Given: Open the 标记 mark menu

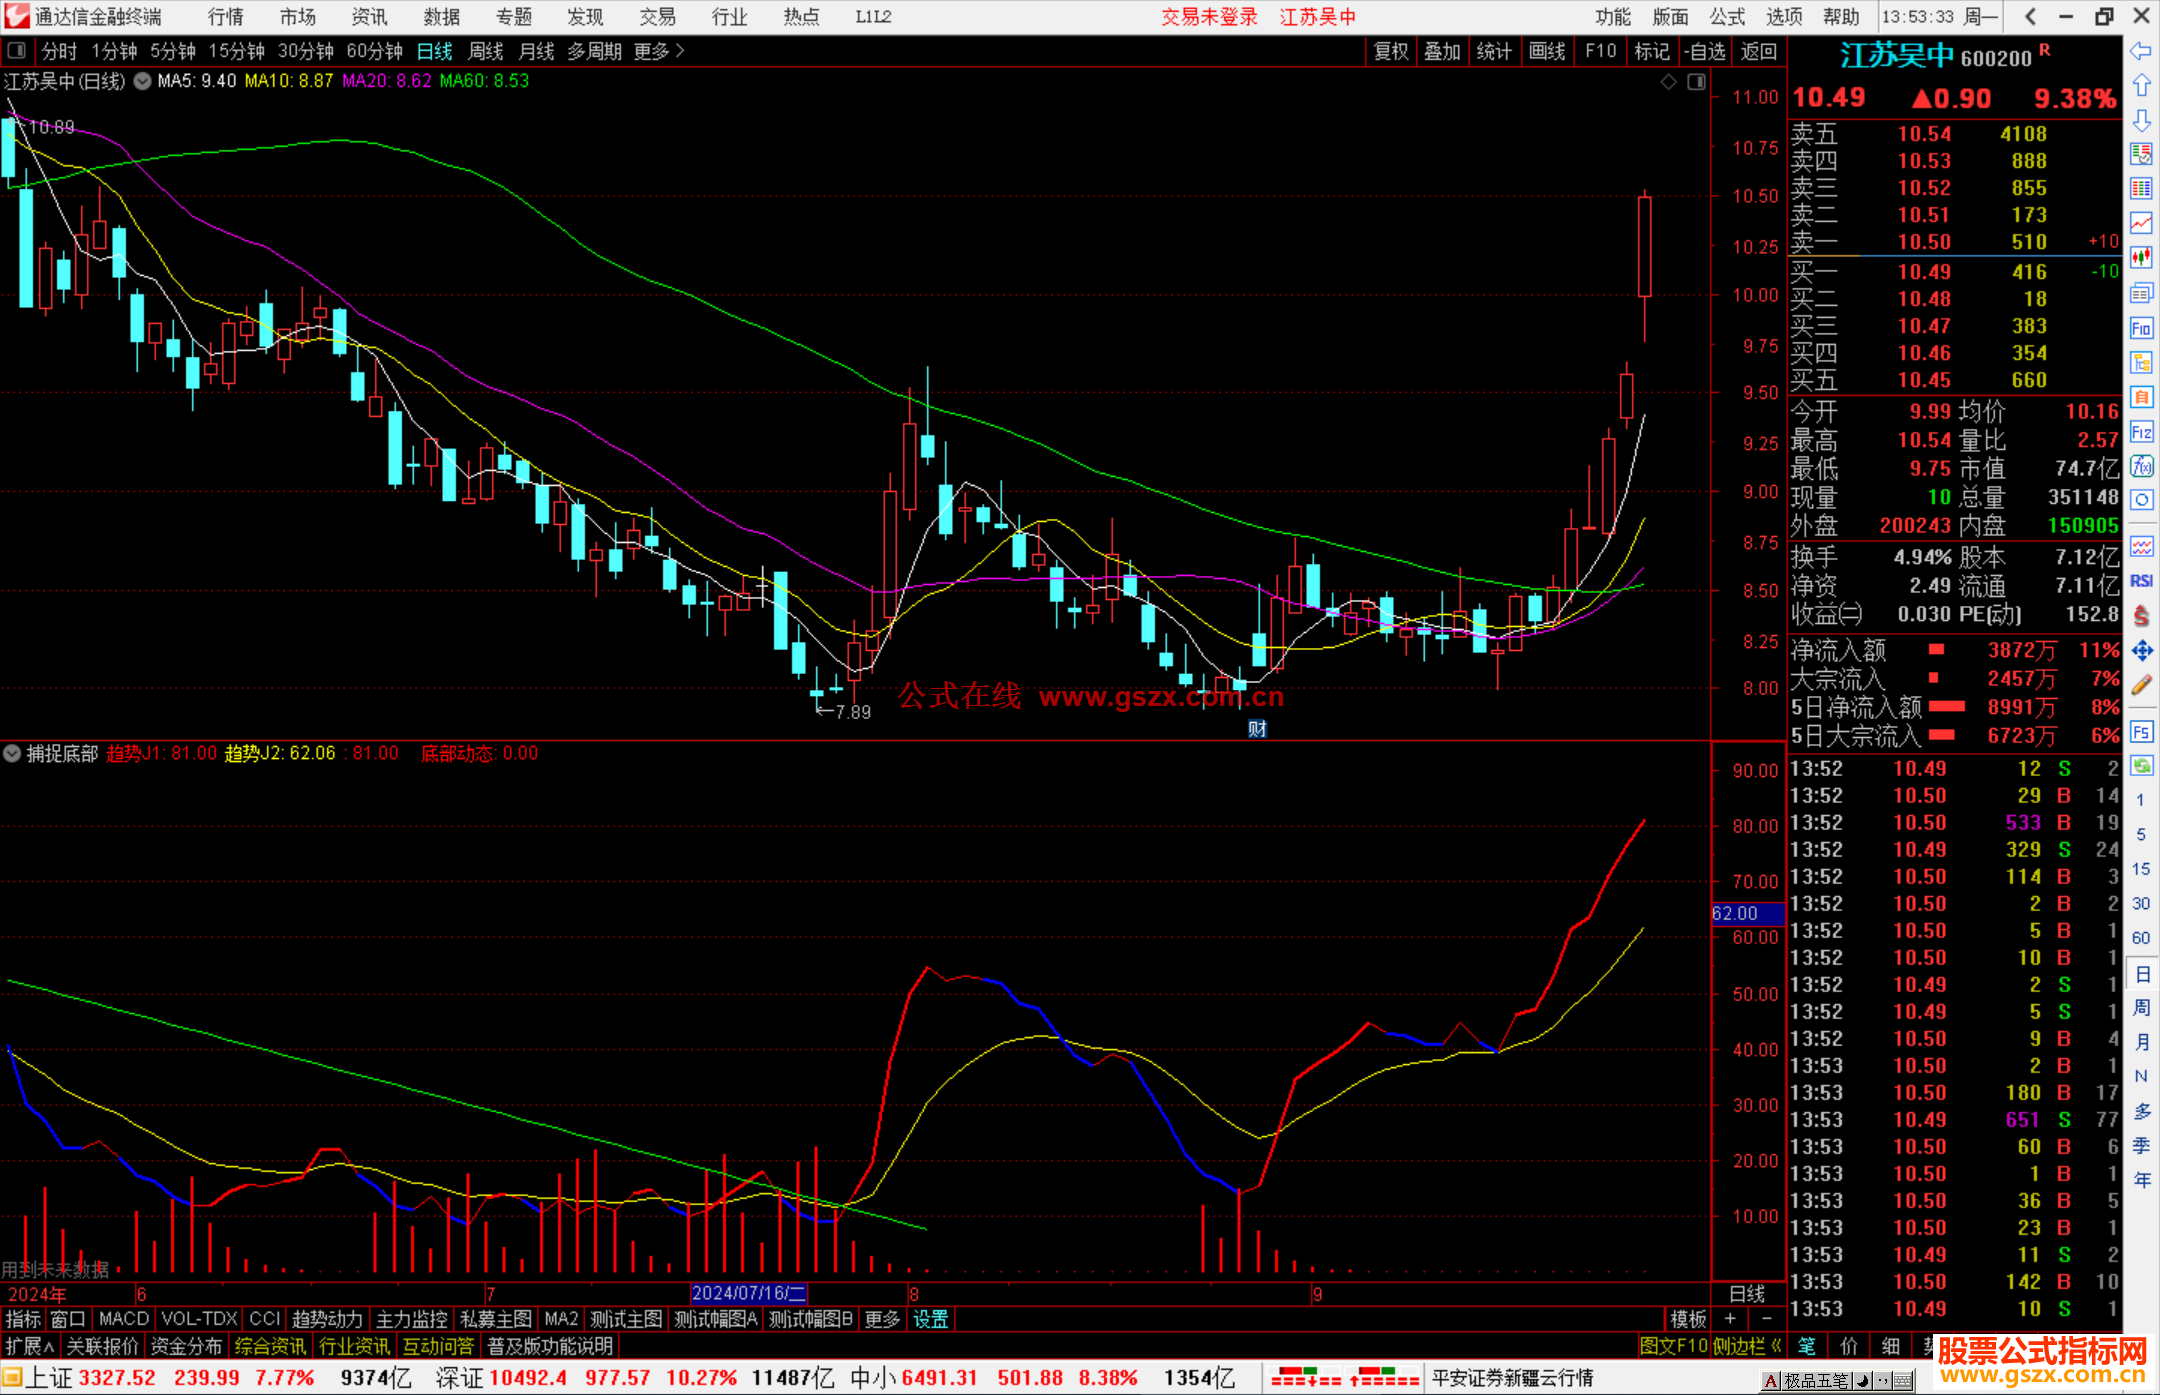Looking at the screenshot, I should coord(1651,51).
